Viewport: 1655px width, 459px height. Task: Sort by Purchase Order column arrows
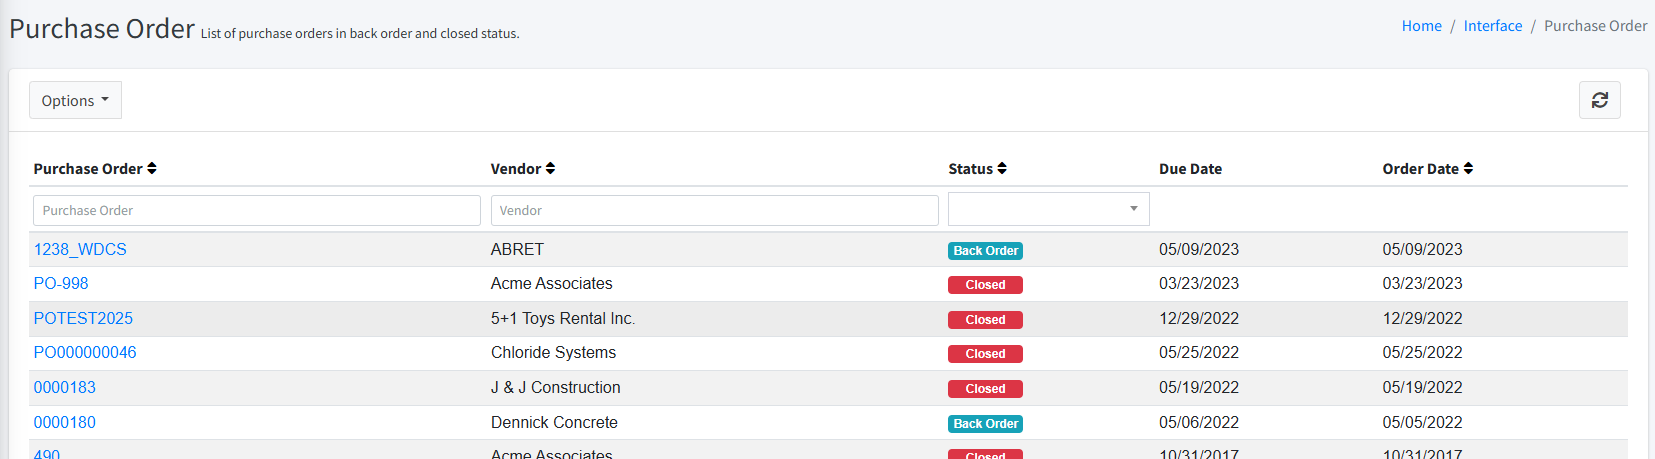152,169
